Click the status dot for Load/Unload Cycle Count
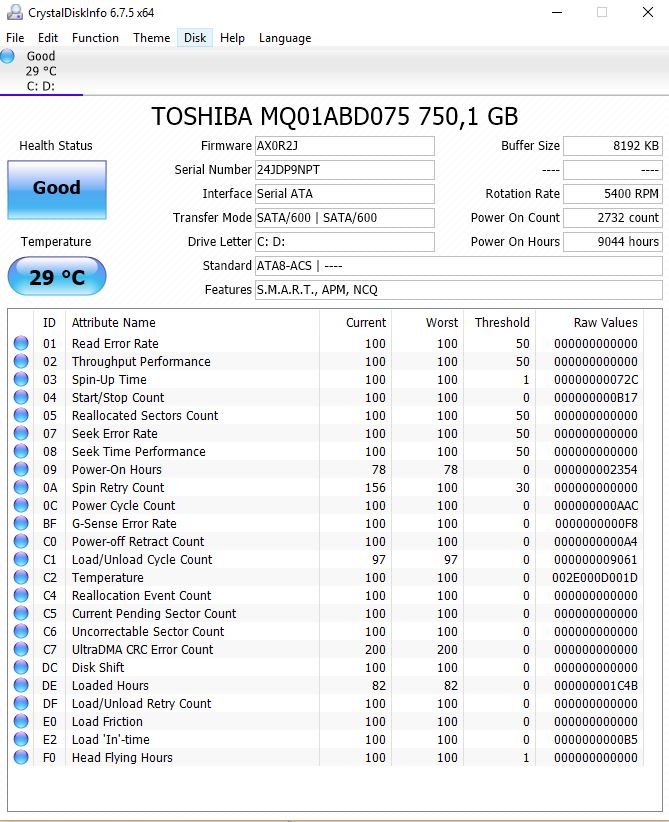Image resolution: width=669 pixels, height=822 pixels. click(x=21, y=559)
